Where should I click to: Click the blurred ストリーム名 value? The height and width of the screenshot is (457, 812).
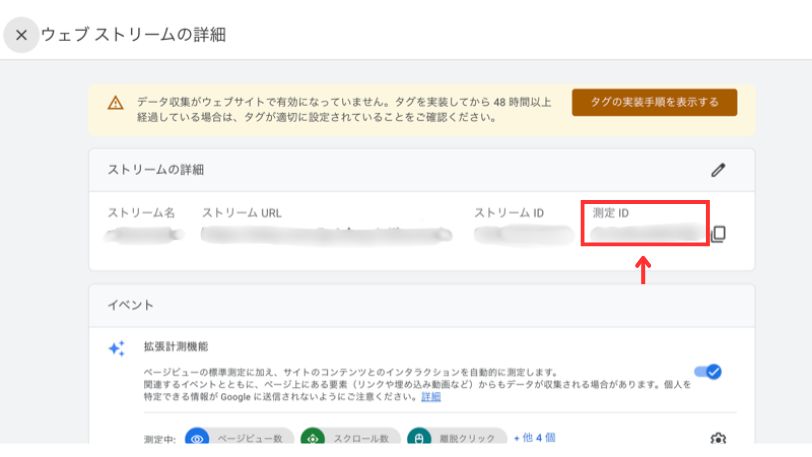[x=145, y=234]
